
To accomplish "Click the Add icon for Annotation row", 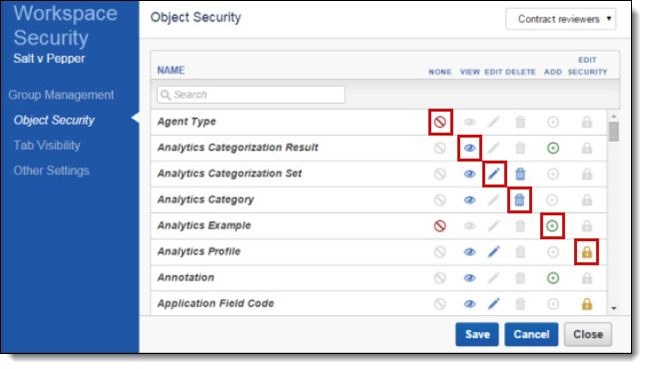I will click(553, 278).
